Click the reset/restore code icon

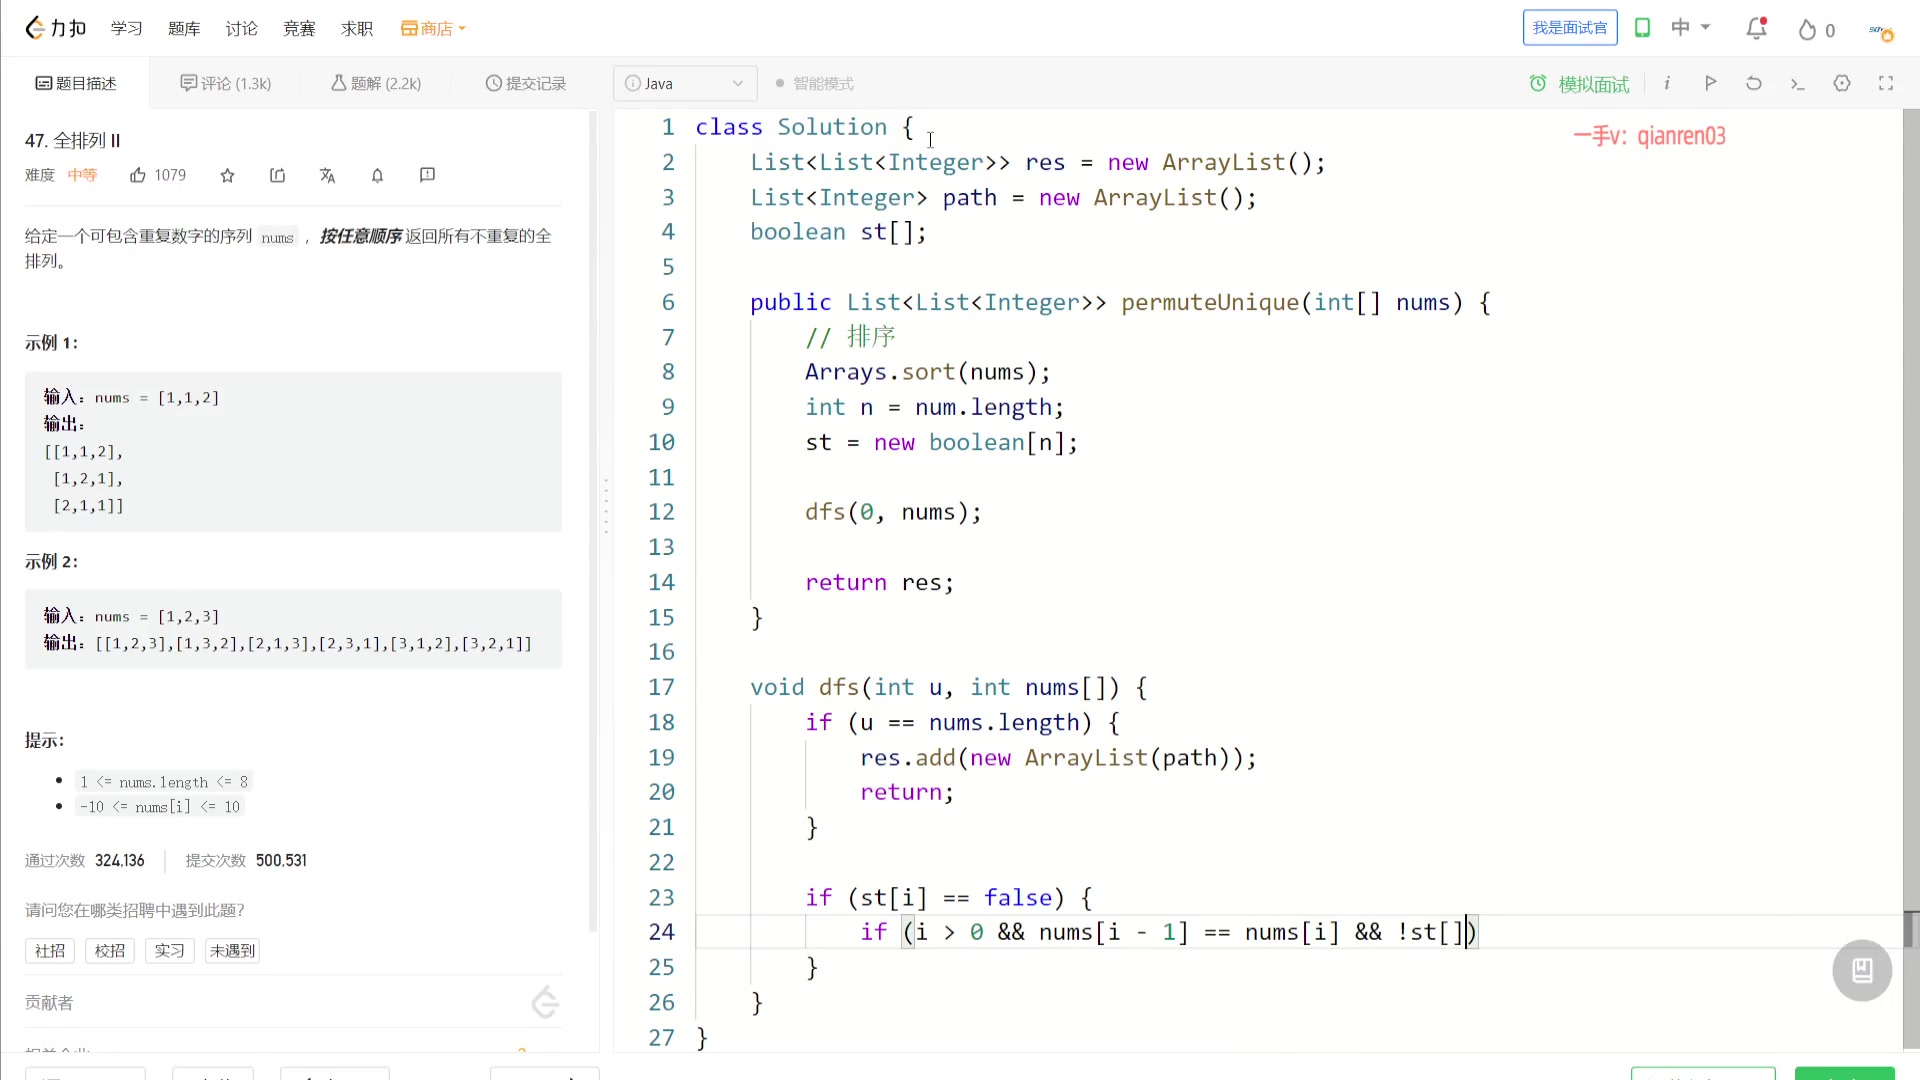pyautogui.click(x=1754, y=83)
